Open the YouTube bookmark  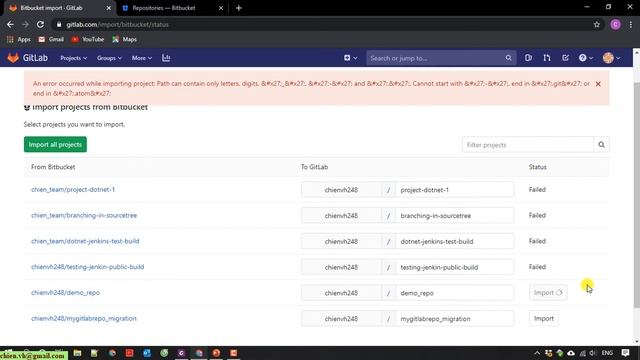coord(88,39)
